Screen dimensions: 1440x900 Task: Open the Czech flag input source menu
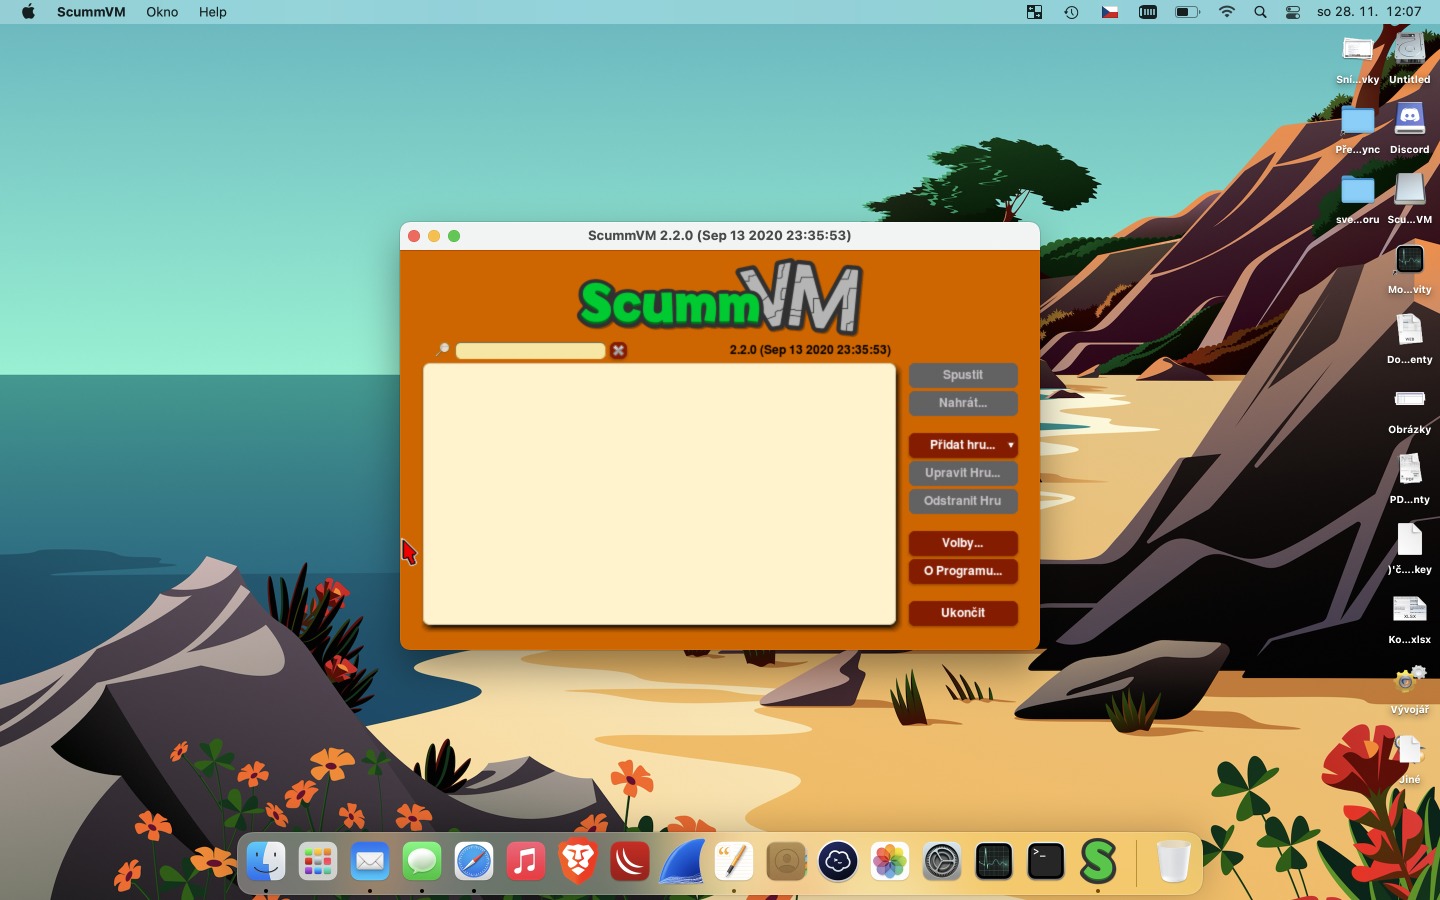coord(1110,12)
